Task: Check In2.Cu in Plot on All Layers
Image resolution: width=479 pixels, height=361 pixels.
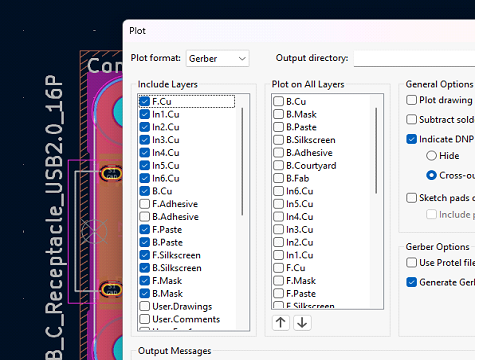Action: 279,242
